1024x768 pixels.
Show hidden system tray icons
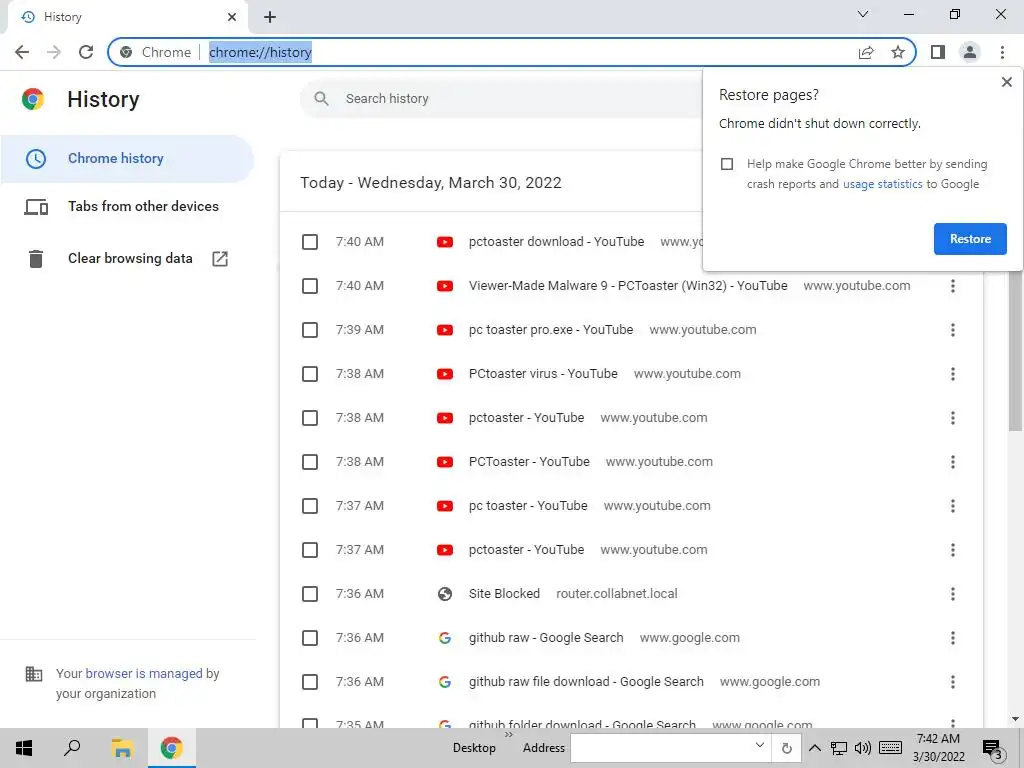[x=814, y=748]
